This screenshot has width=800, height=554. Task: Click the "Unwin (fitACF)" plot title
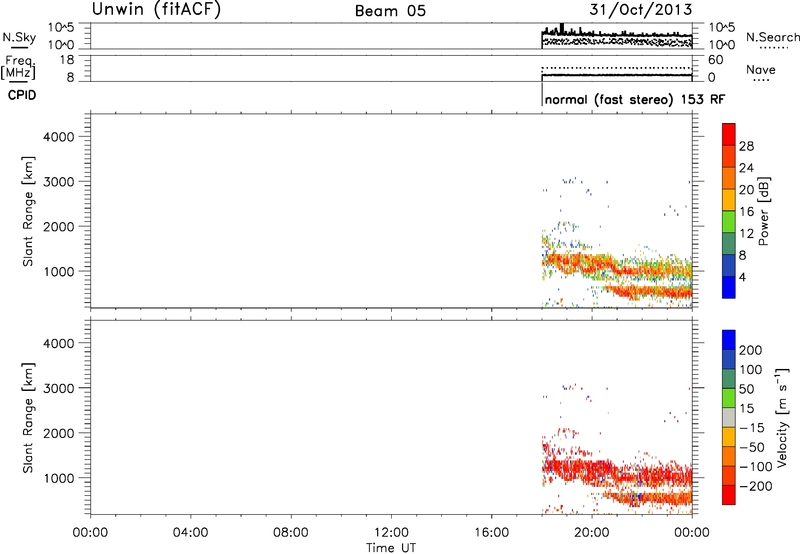[156, 9]
